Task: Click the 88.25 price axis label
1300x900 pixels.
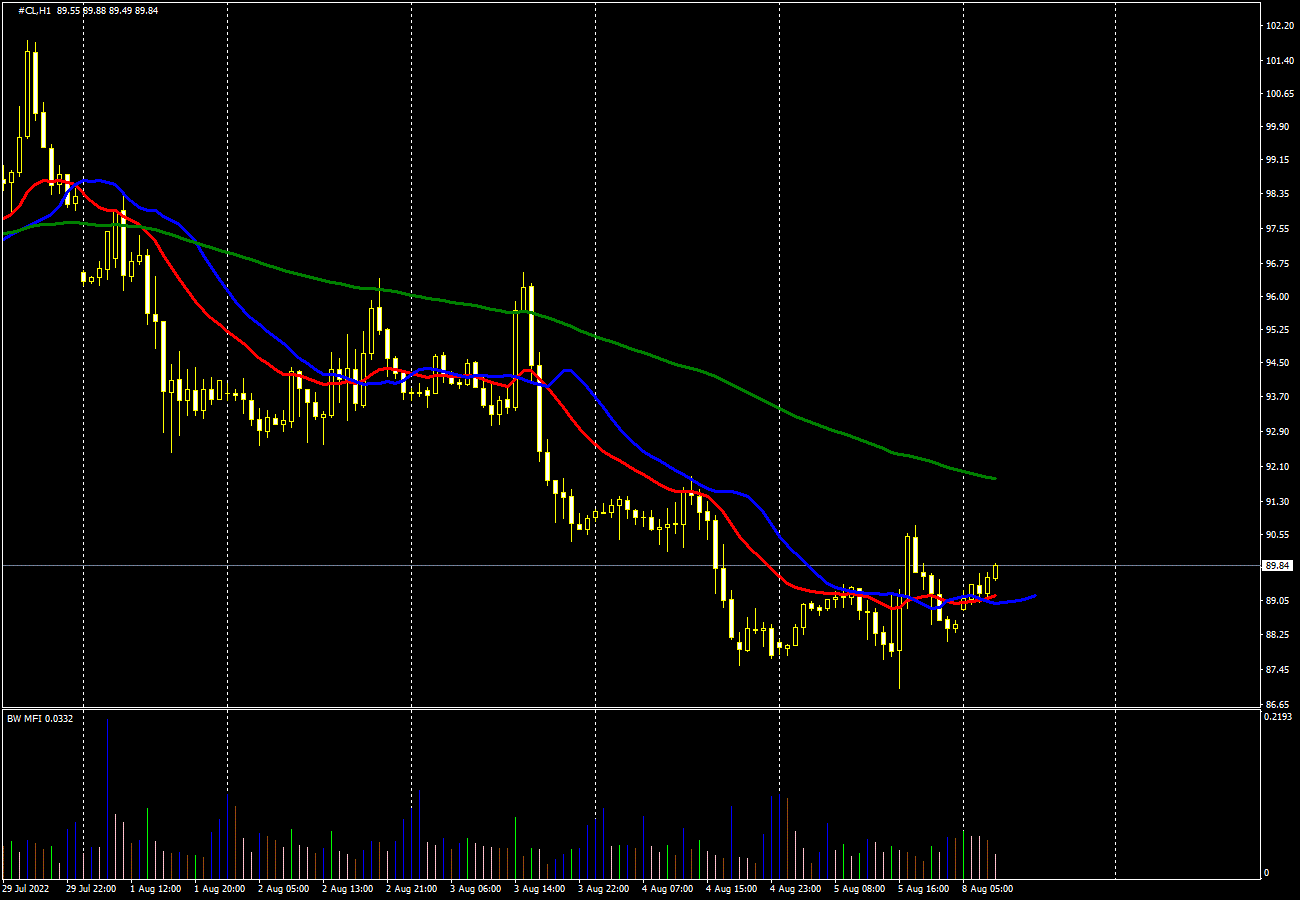Action: 1279,635
